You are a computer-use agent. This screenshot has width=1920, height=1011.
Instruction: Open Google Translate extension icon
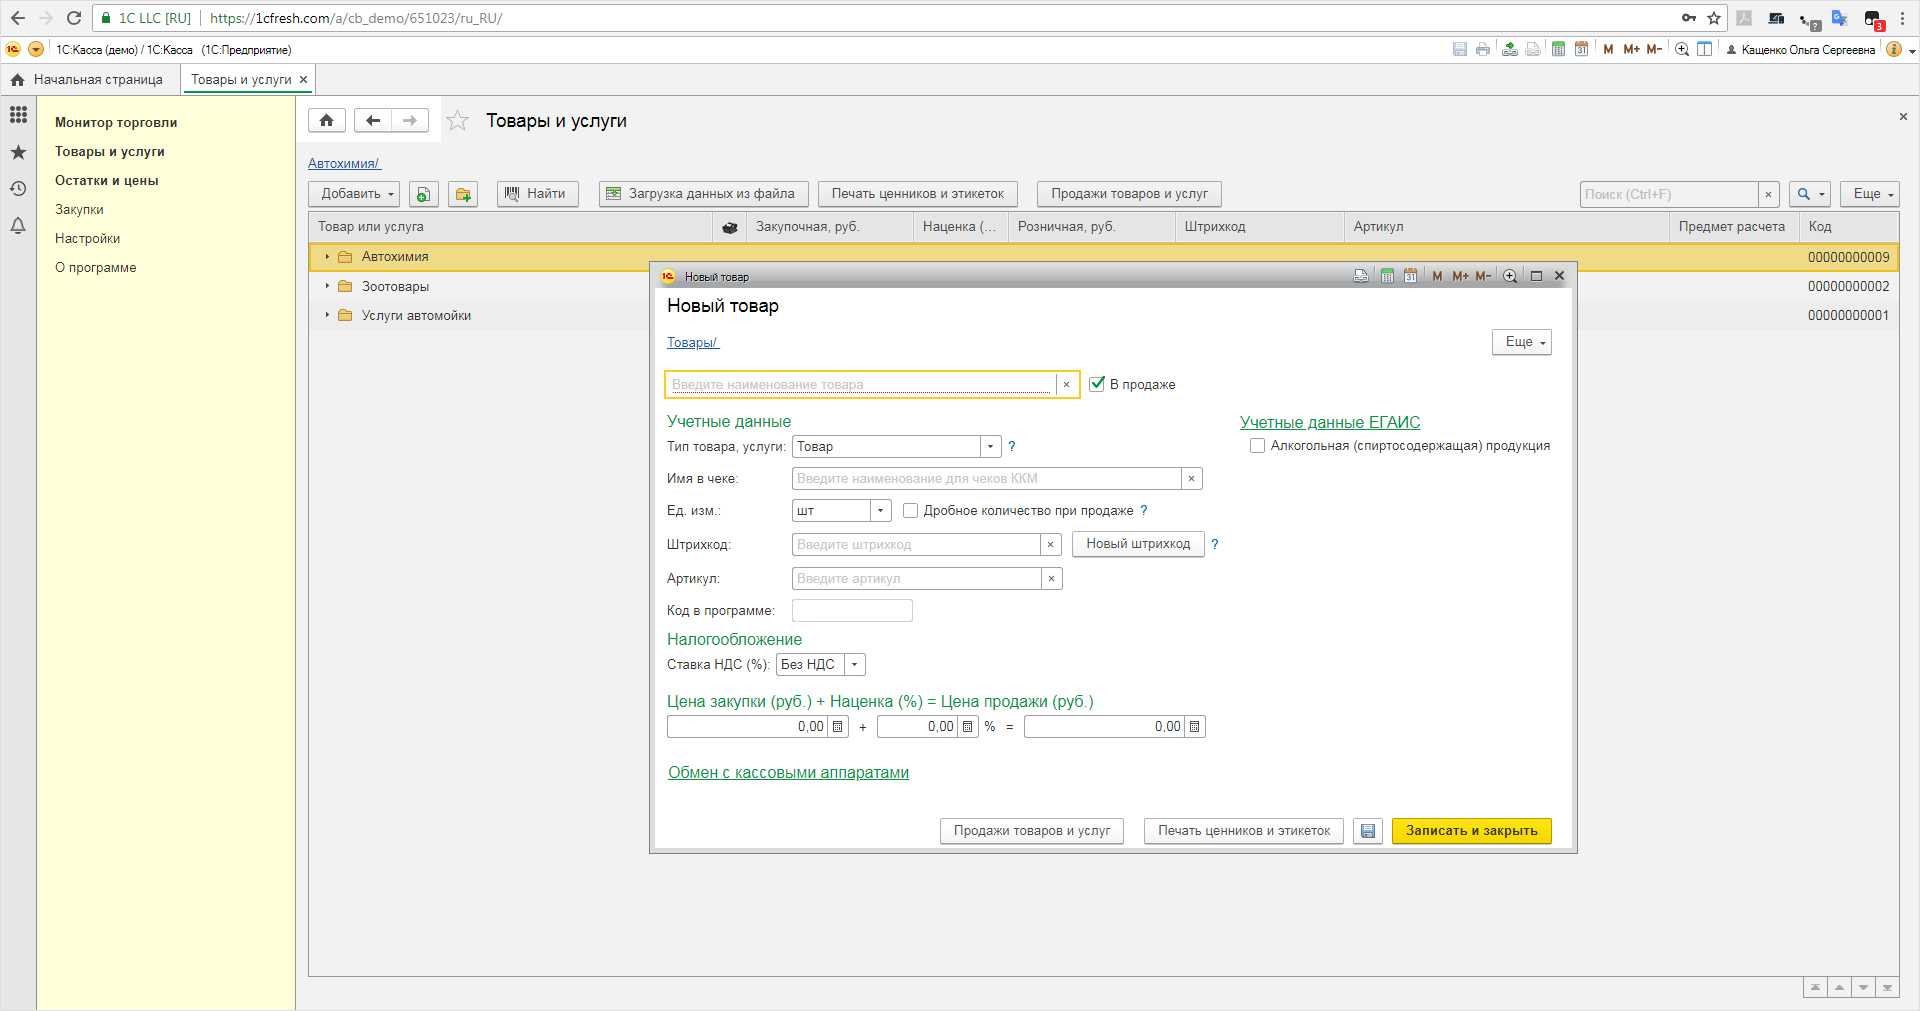coord(1839,18)
